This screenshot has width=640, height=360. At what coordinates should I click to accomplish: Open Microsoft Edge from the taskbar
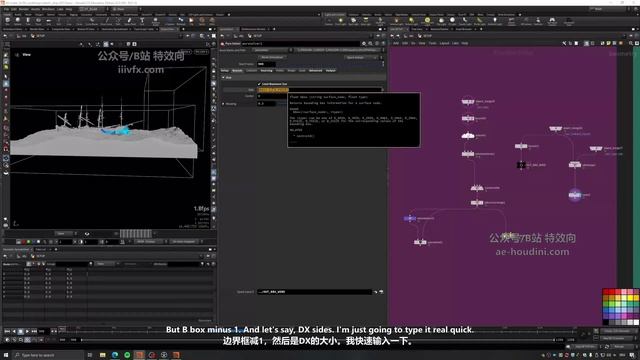point(115,355)
